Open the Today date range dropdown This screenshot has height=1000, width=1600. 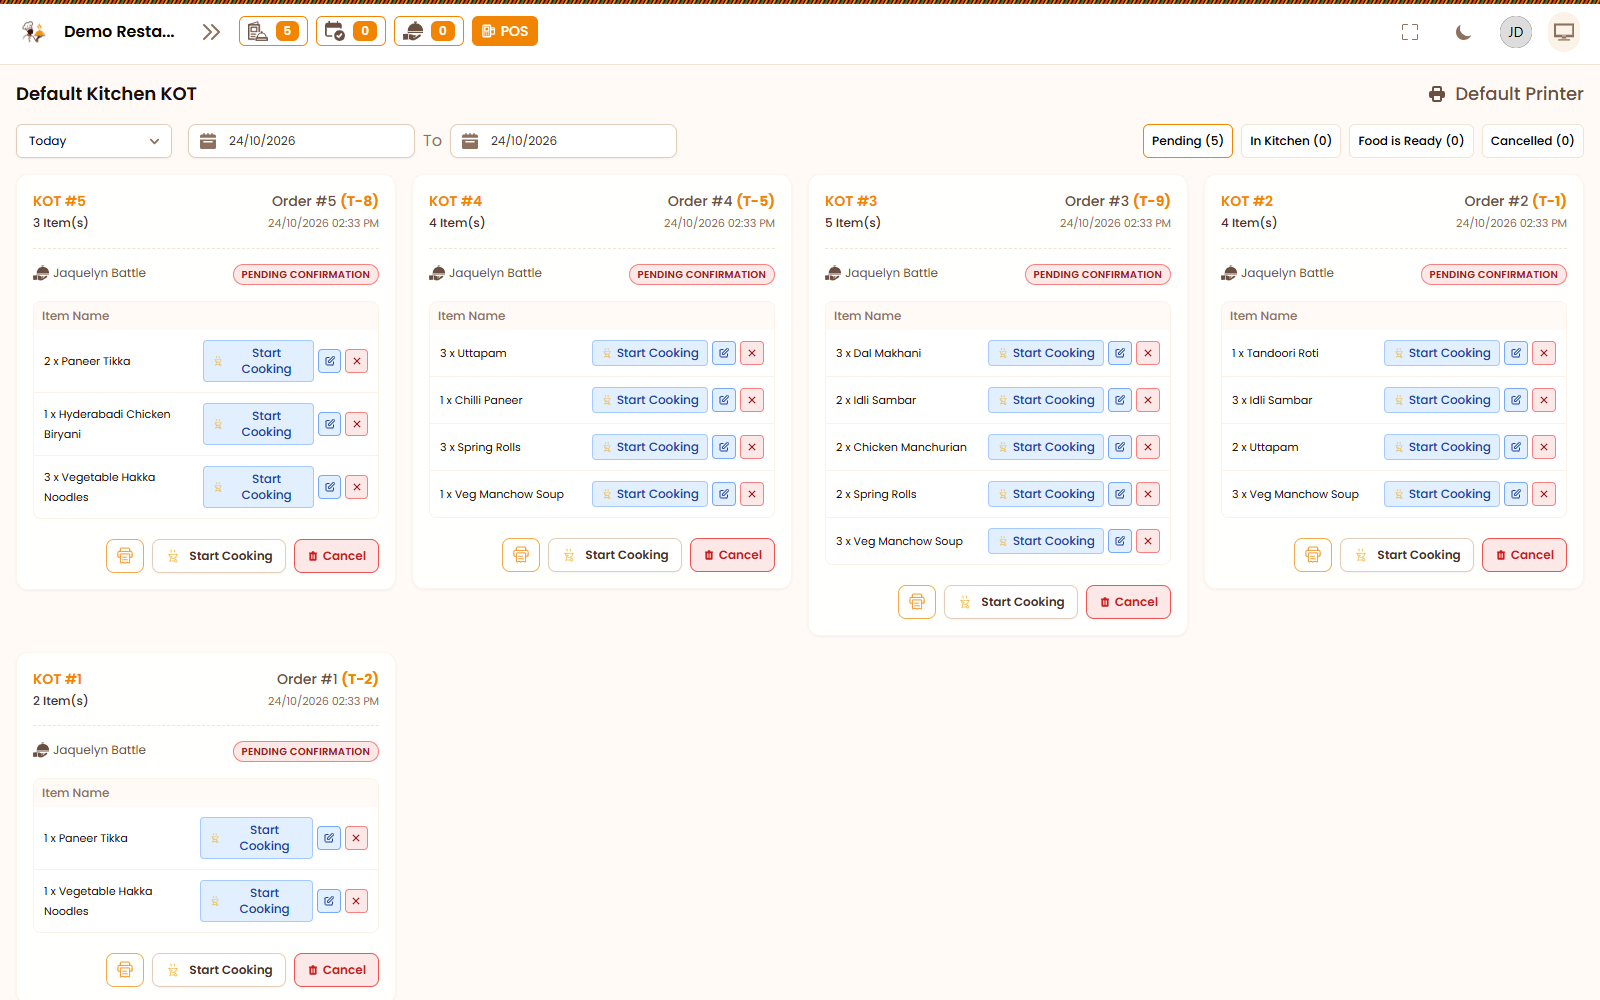94,141
